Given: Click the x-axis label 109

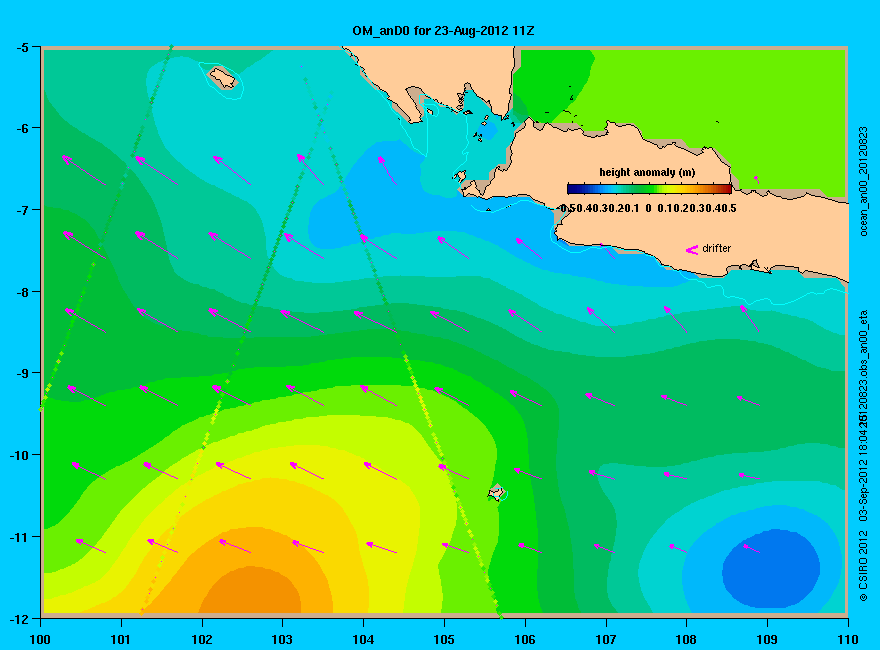Looking at the screenshot, I should tap(767, 639).
